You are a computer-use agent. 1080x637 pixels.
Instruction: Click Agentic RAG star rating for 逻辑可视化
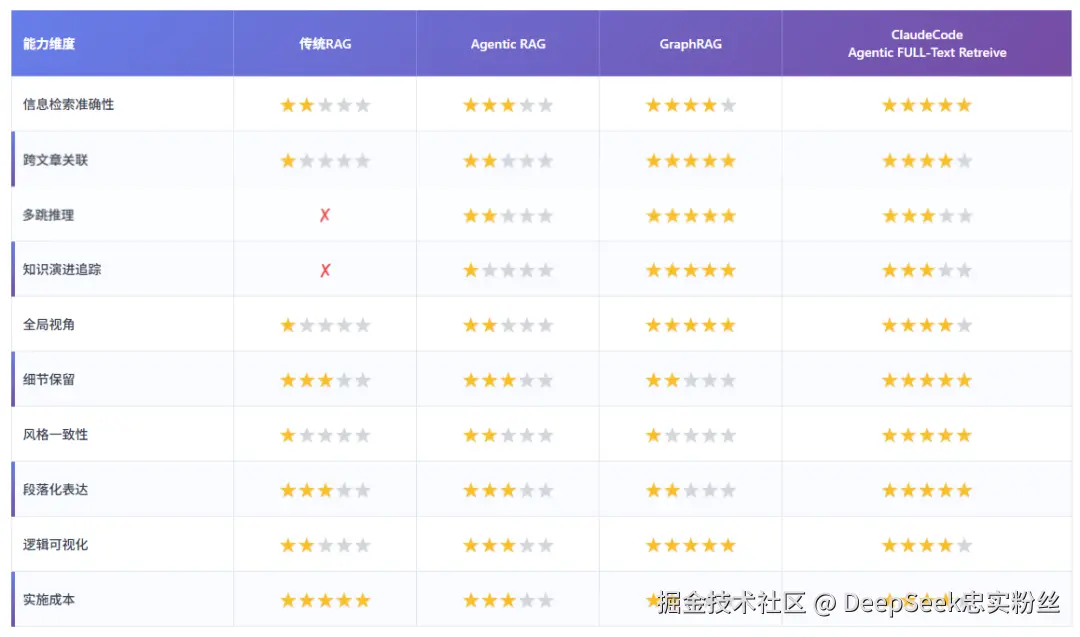pos(508,546)
